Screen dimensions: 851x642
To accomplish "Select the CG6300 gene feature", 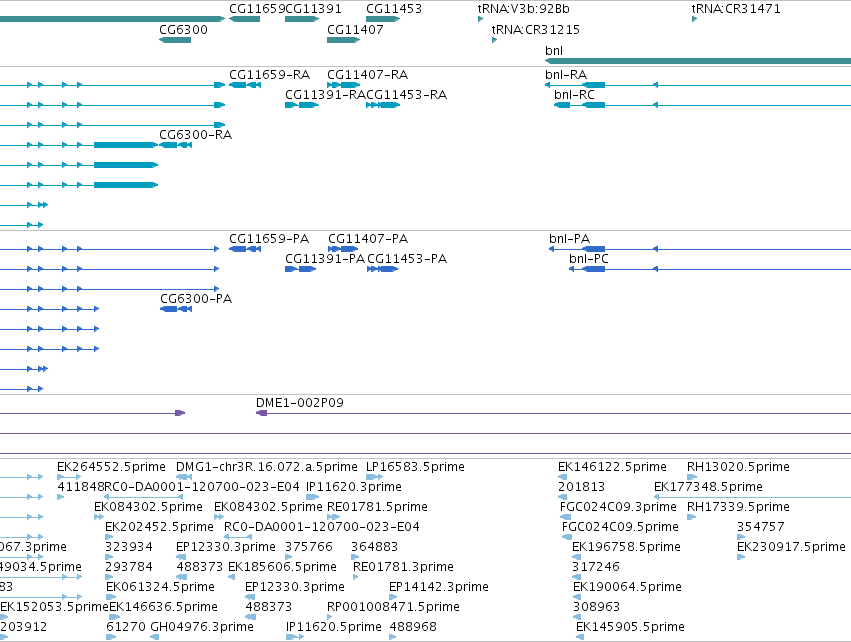I will point(175,40).
